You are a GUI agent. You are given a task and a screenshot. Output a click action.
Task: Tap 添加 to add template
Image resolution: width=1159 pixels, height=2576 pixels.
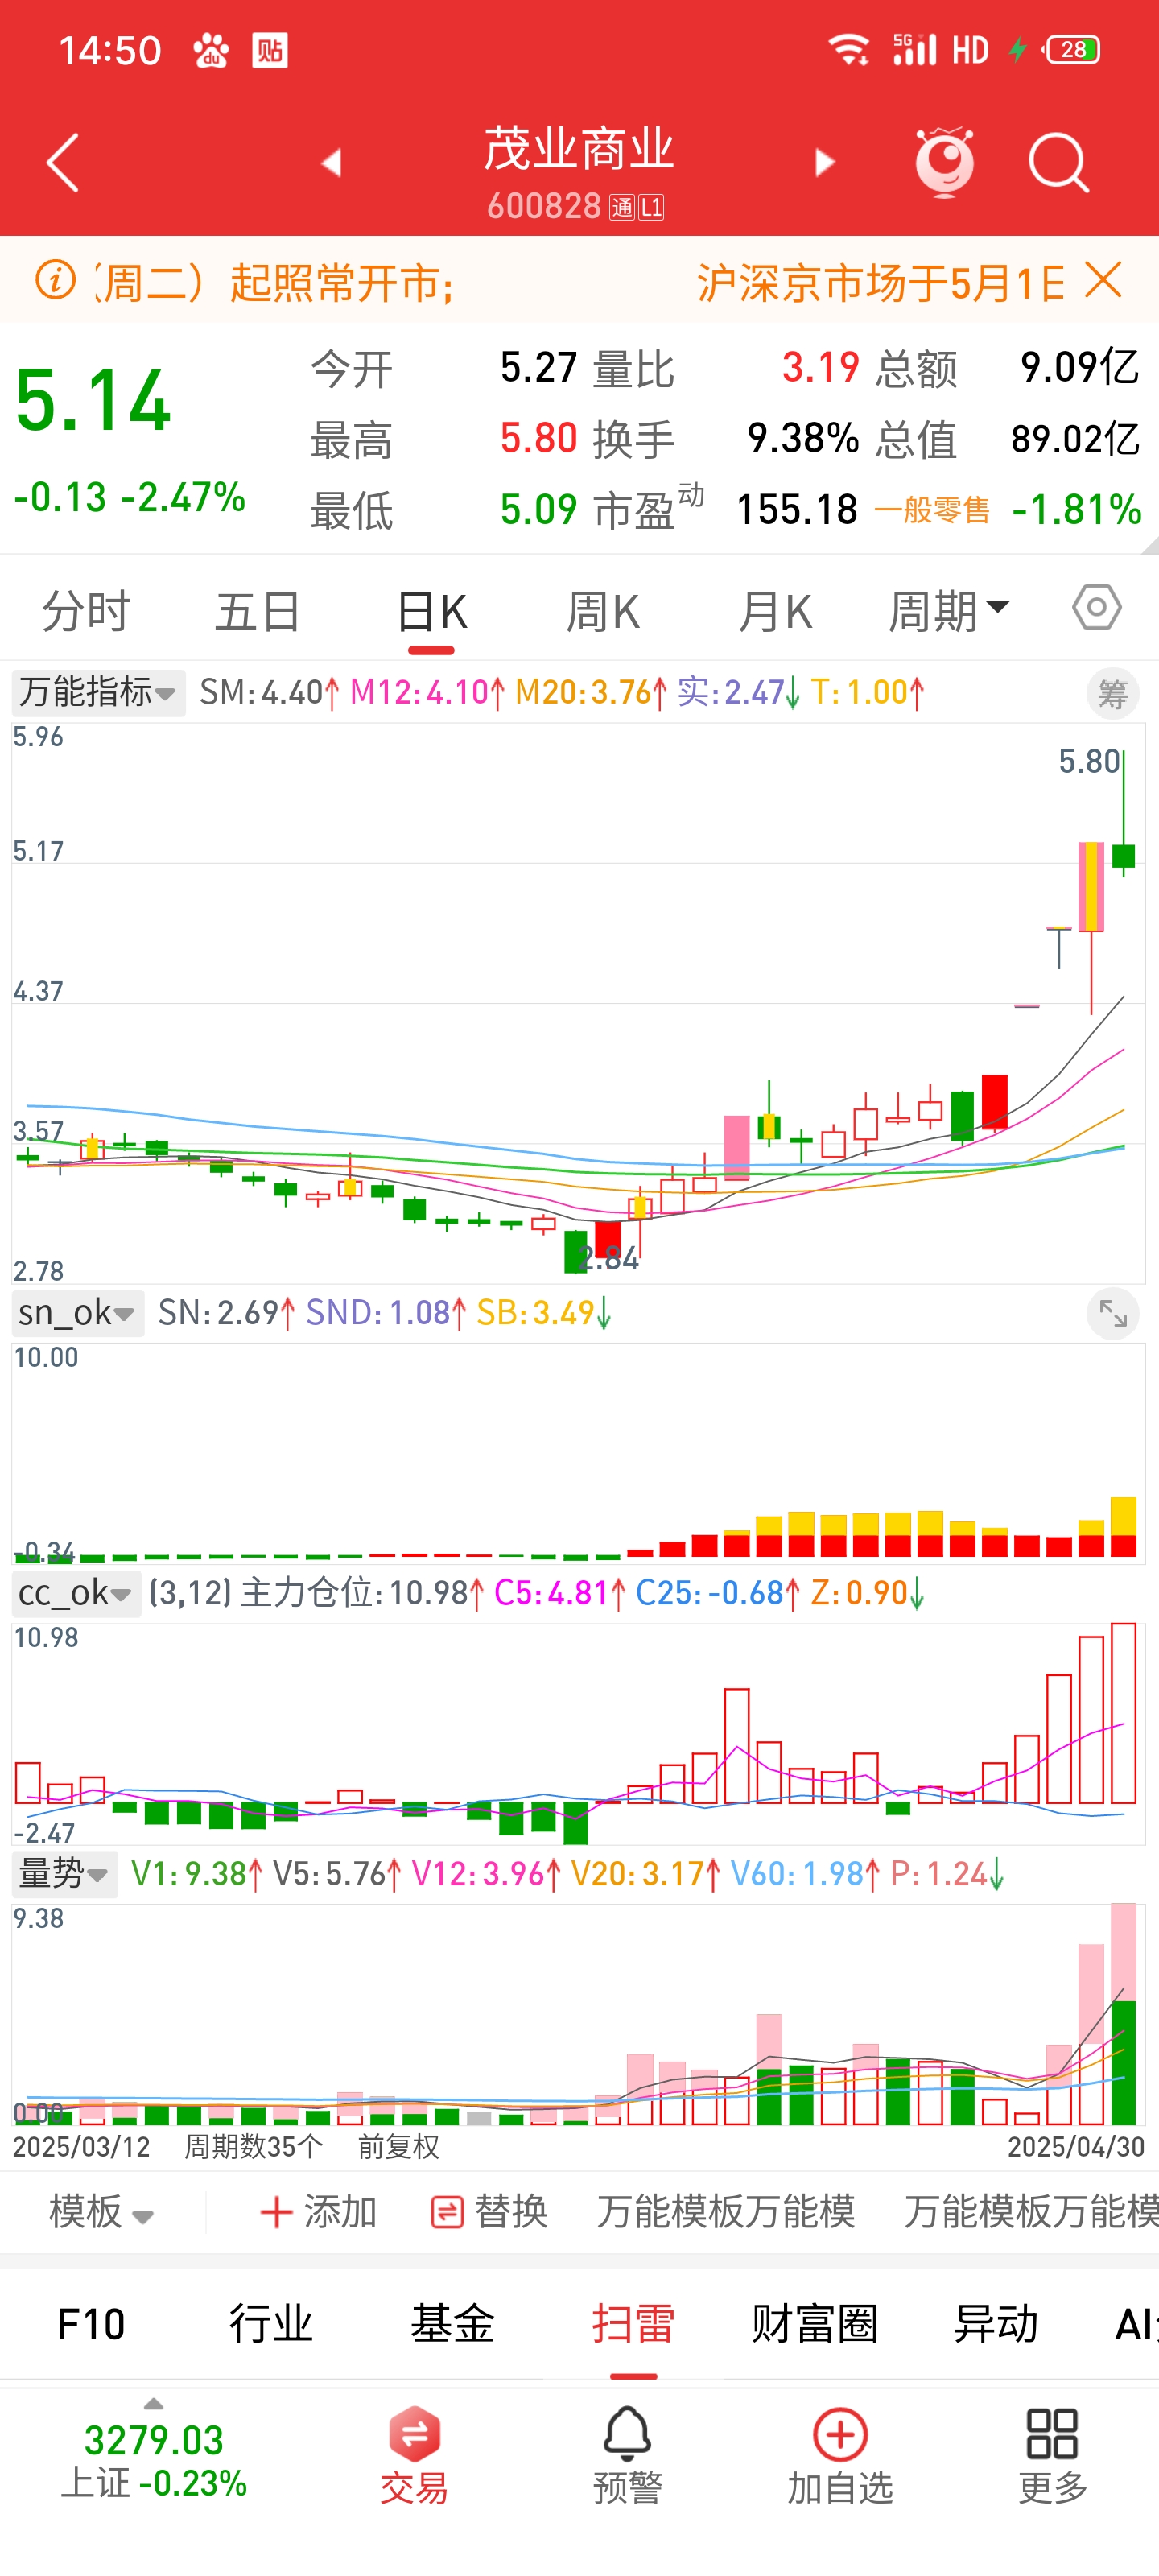318,2211
